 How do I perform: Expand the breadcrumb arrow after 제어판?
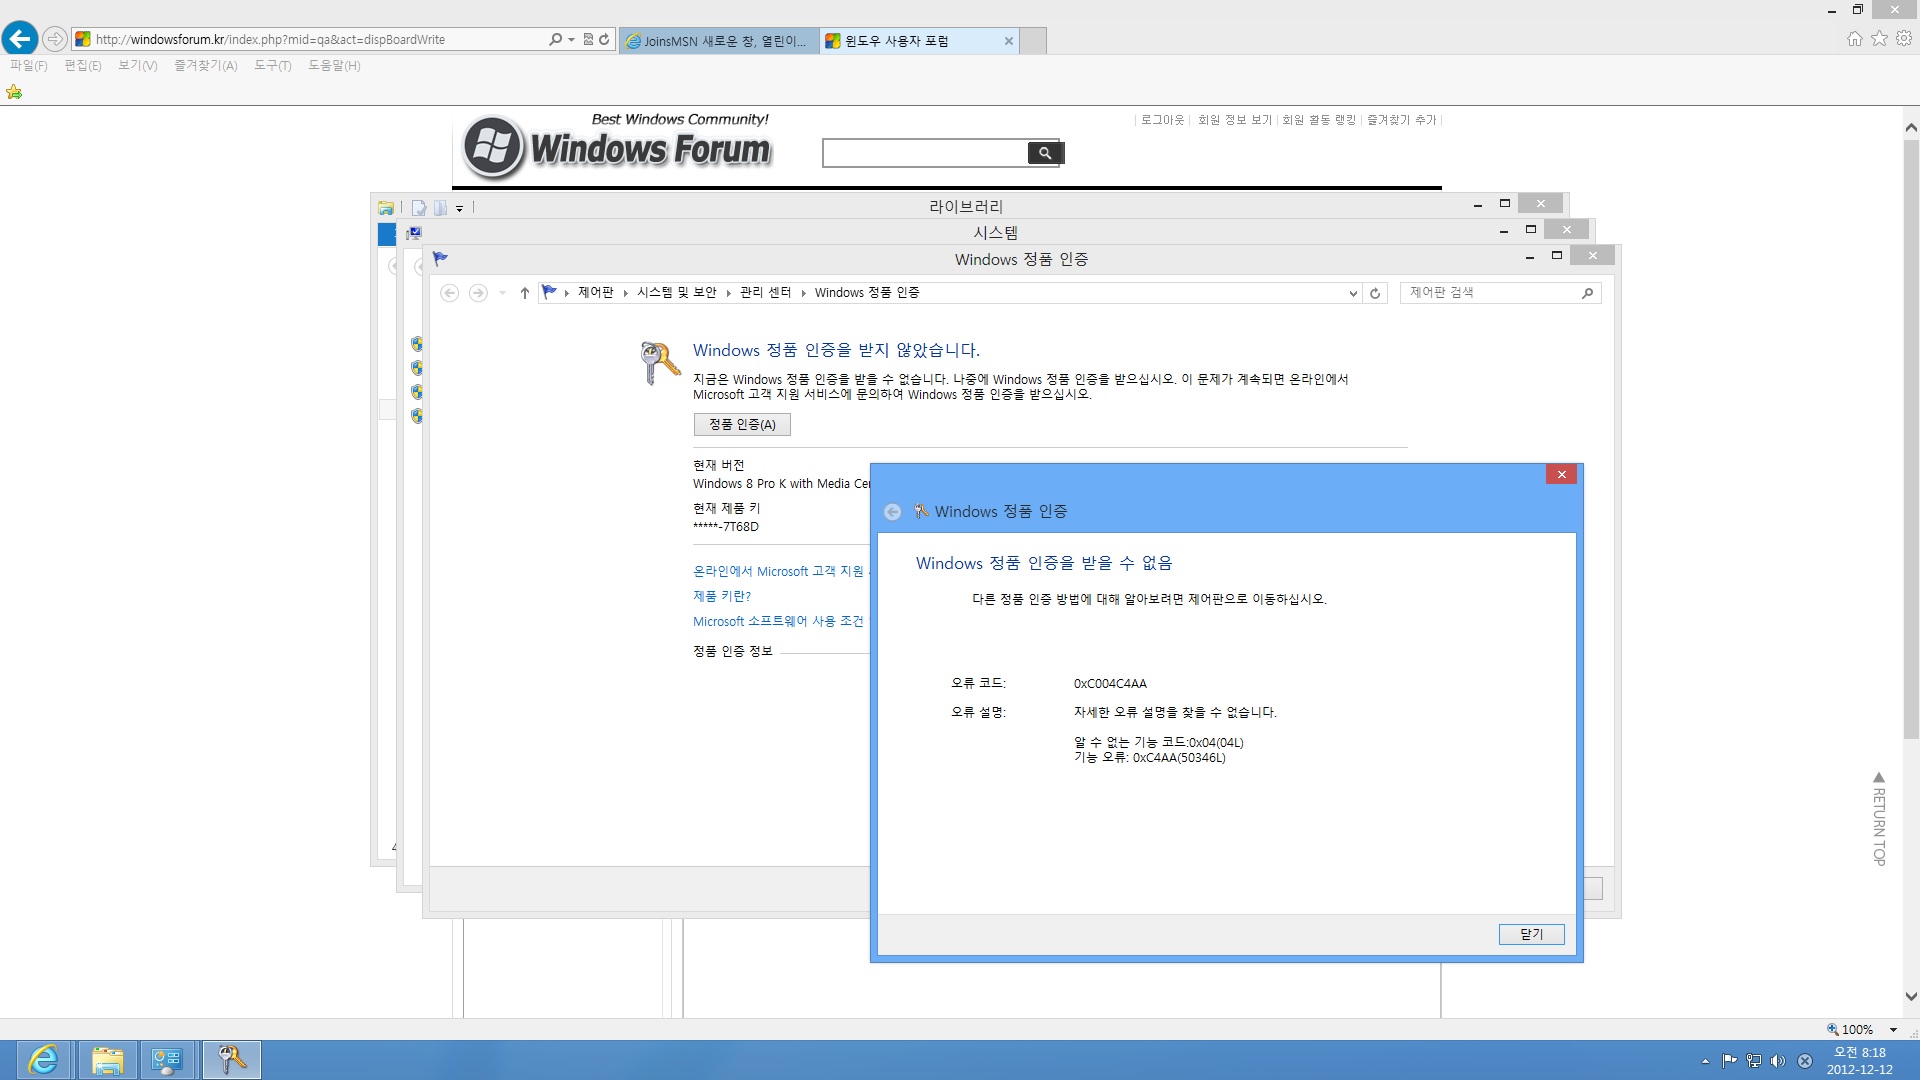(625, 293)
